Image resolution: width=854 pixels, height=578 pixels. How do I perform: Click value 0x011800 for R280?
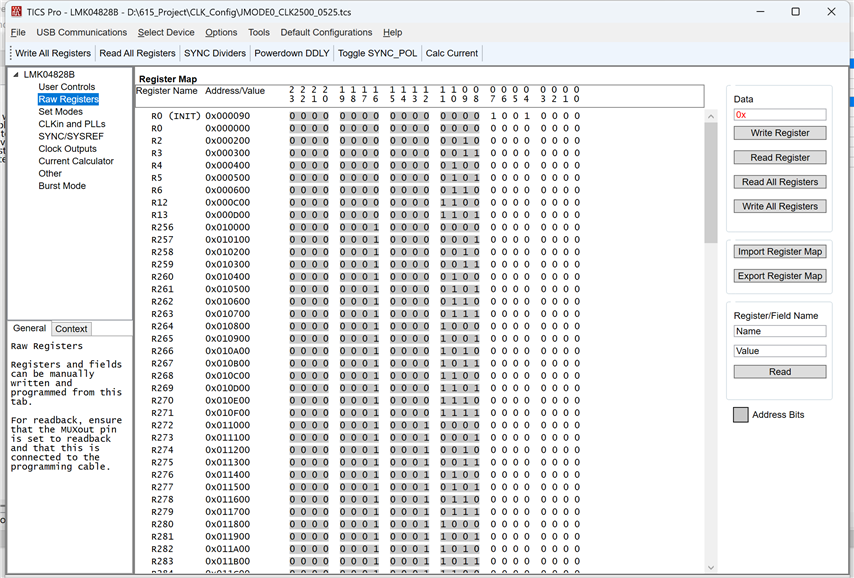coord(228,525)
